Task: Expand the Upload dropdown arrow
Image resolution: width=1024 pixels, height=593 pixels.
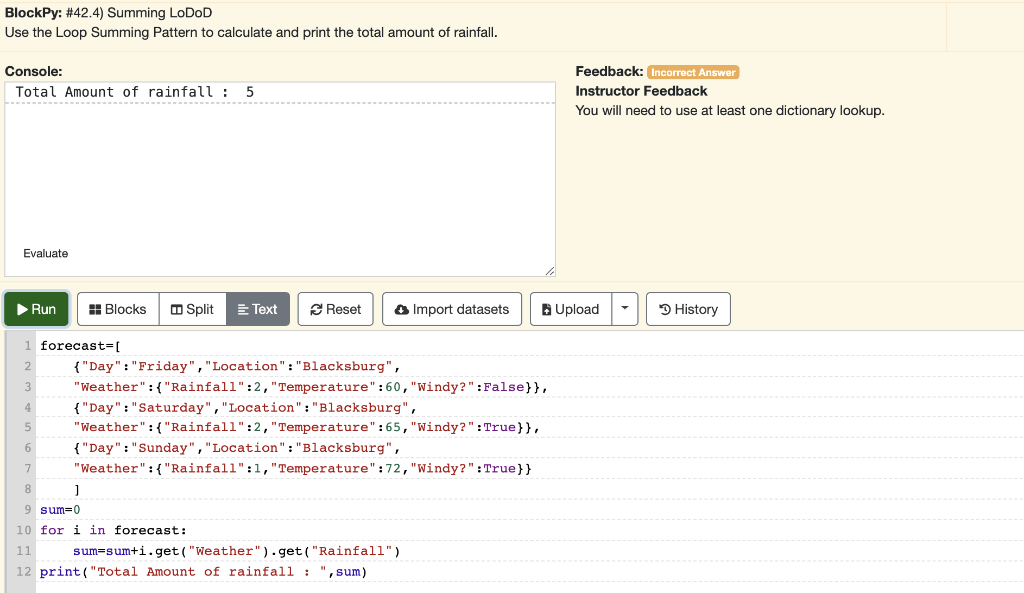Action: pos(625,309)
